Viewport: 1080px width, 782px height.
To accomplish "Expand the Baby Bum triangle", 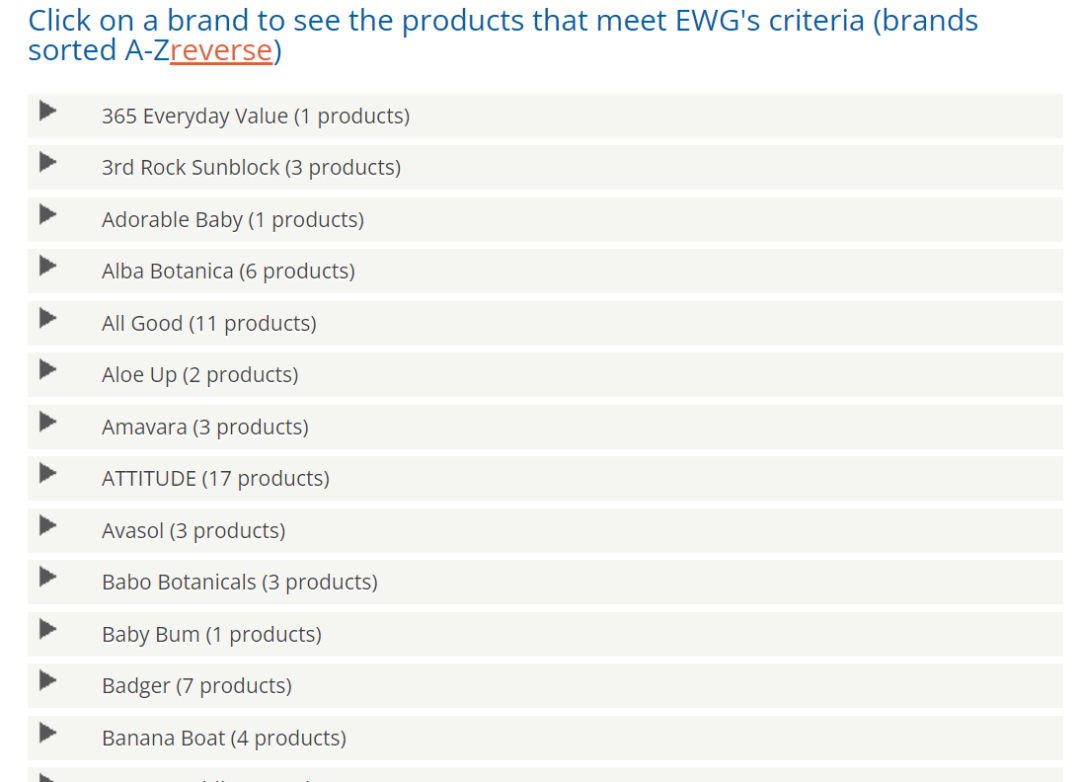I will tap(48, 629).
